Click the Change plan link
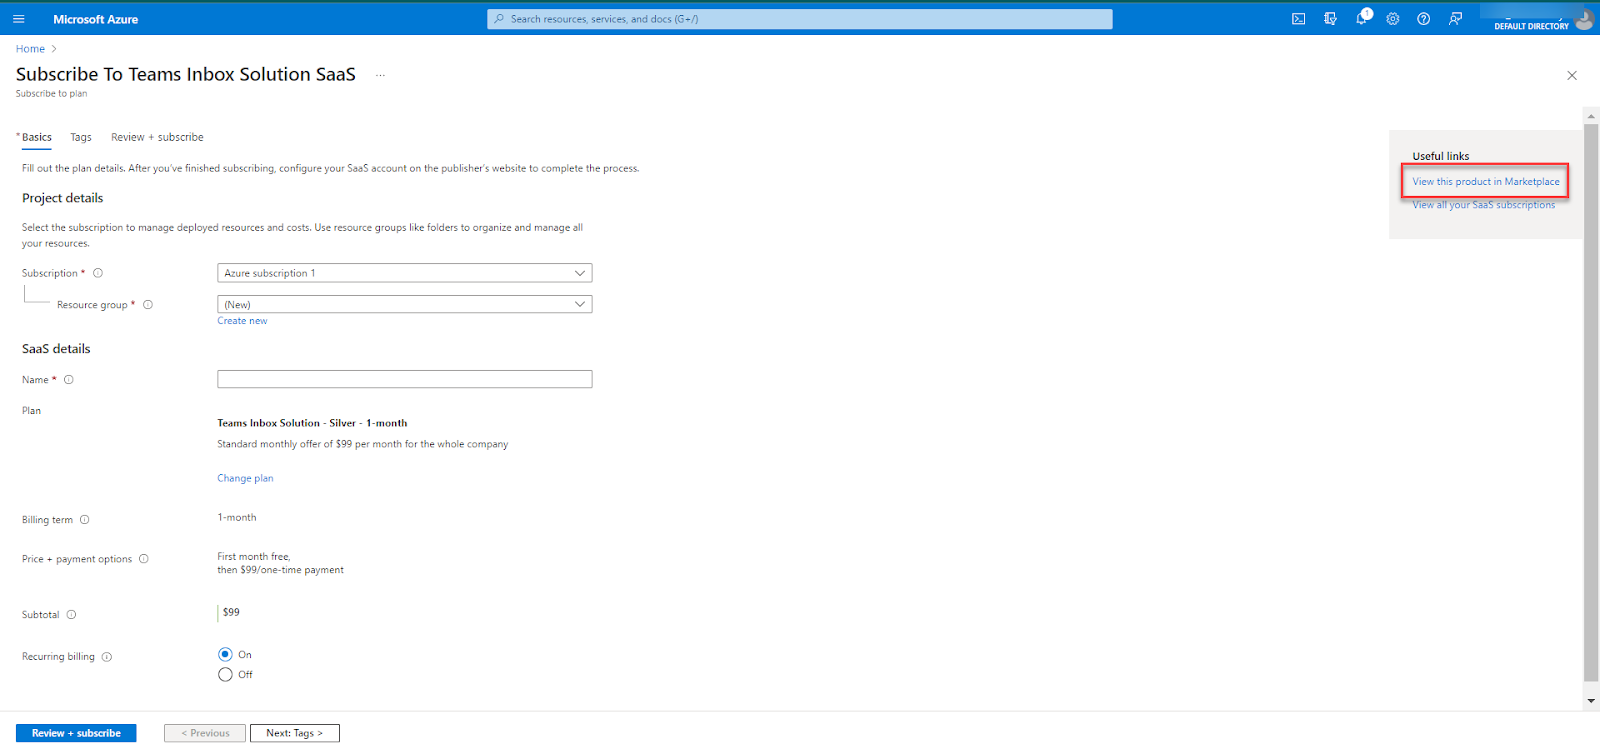Viewport: 1600px width, 754px height. (245, 478)
